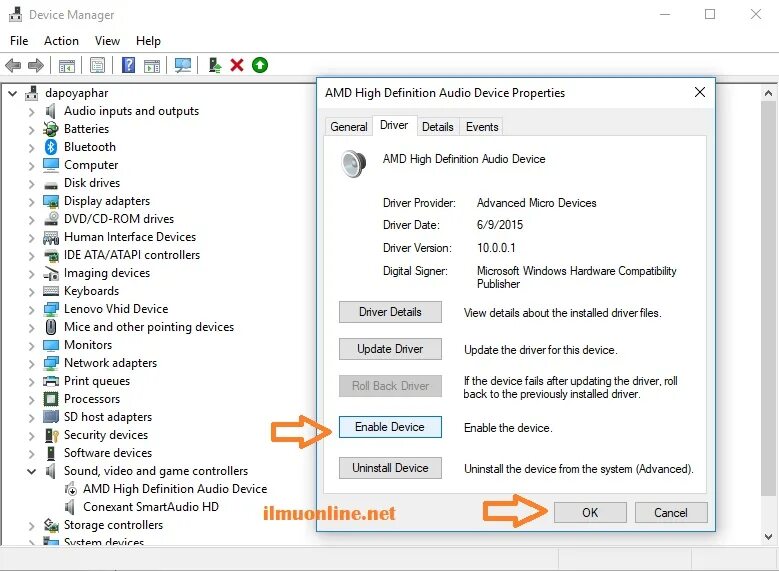The image size is (779, 571).
Task: Confirm with the OK button
Action: 590,512
